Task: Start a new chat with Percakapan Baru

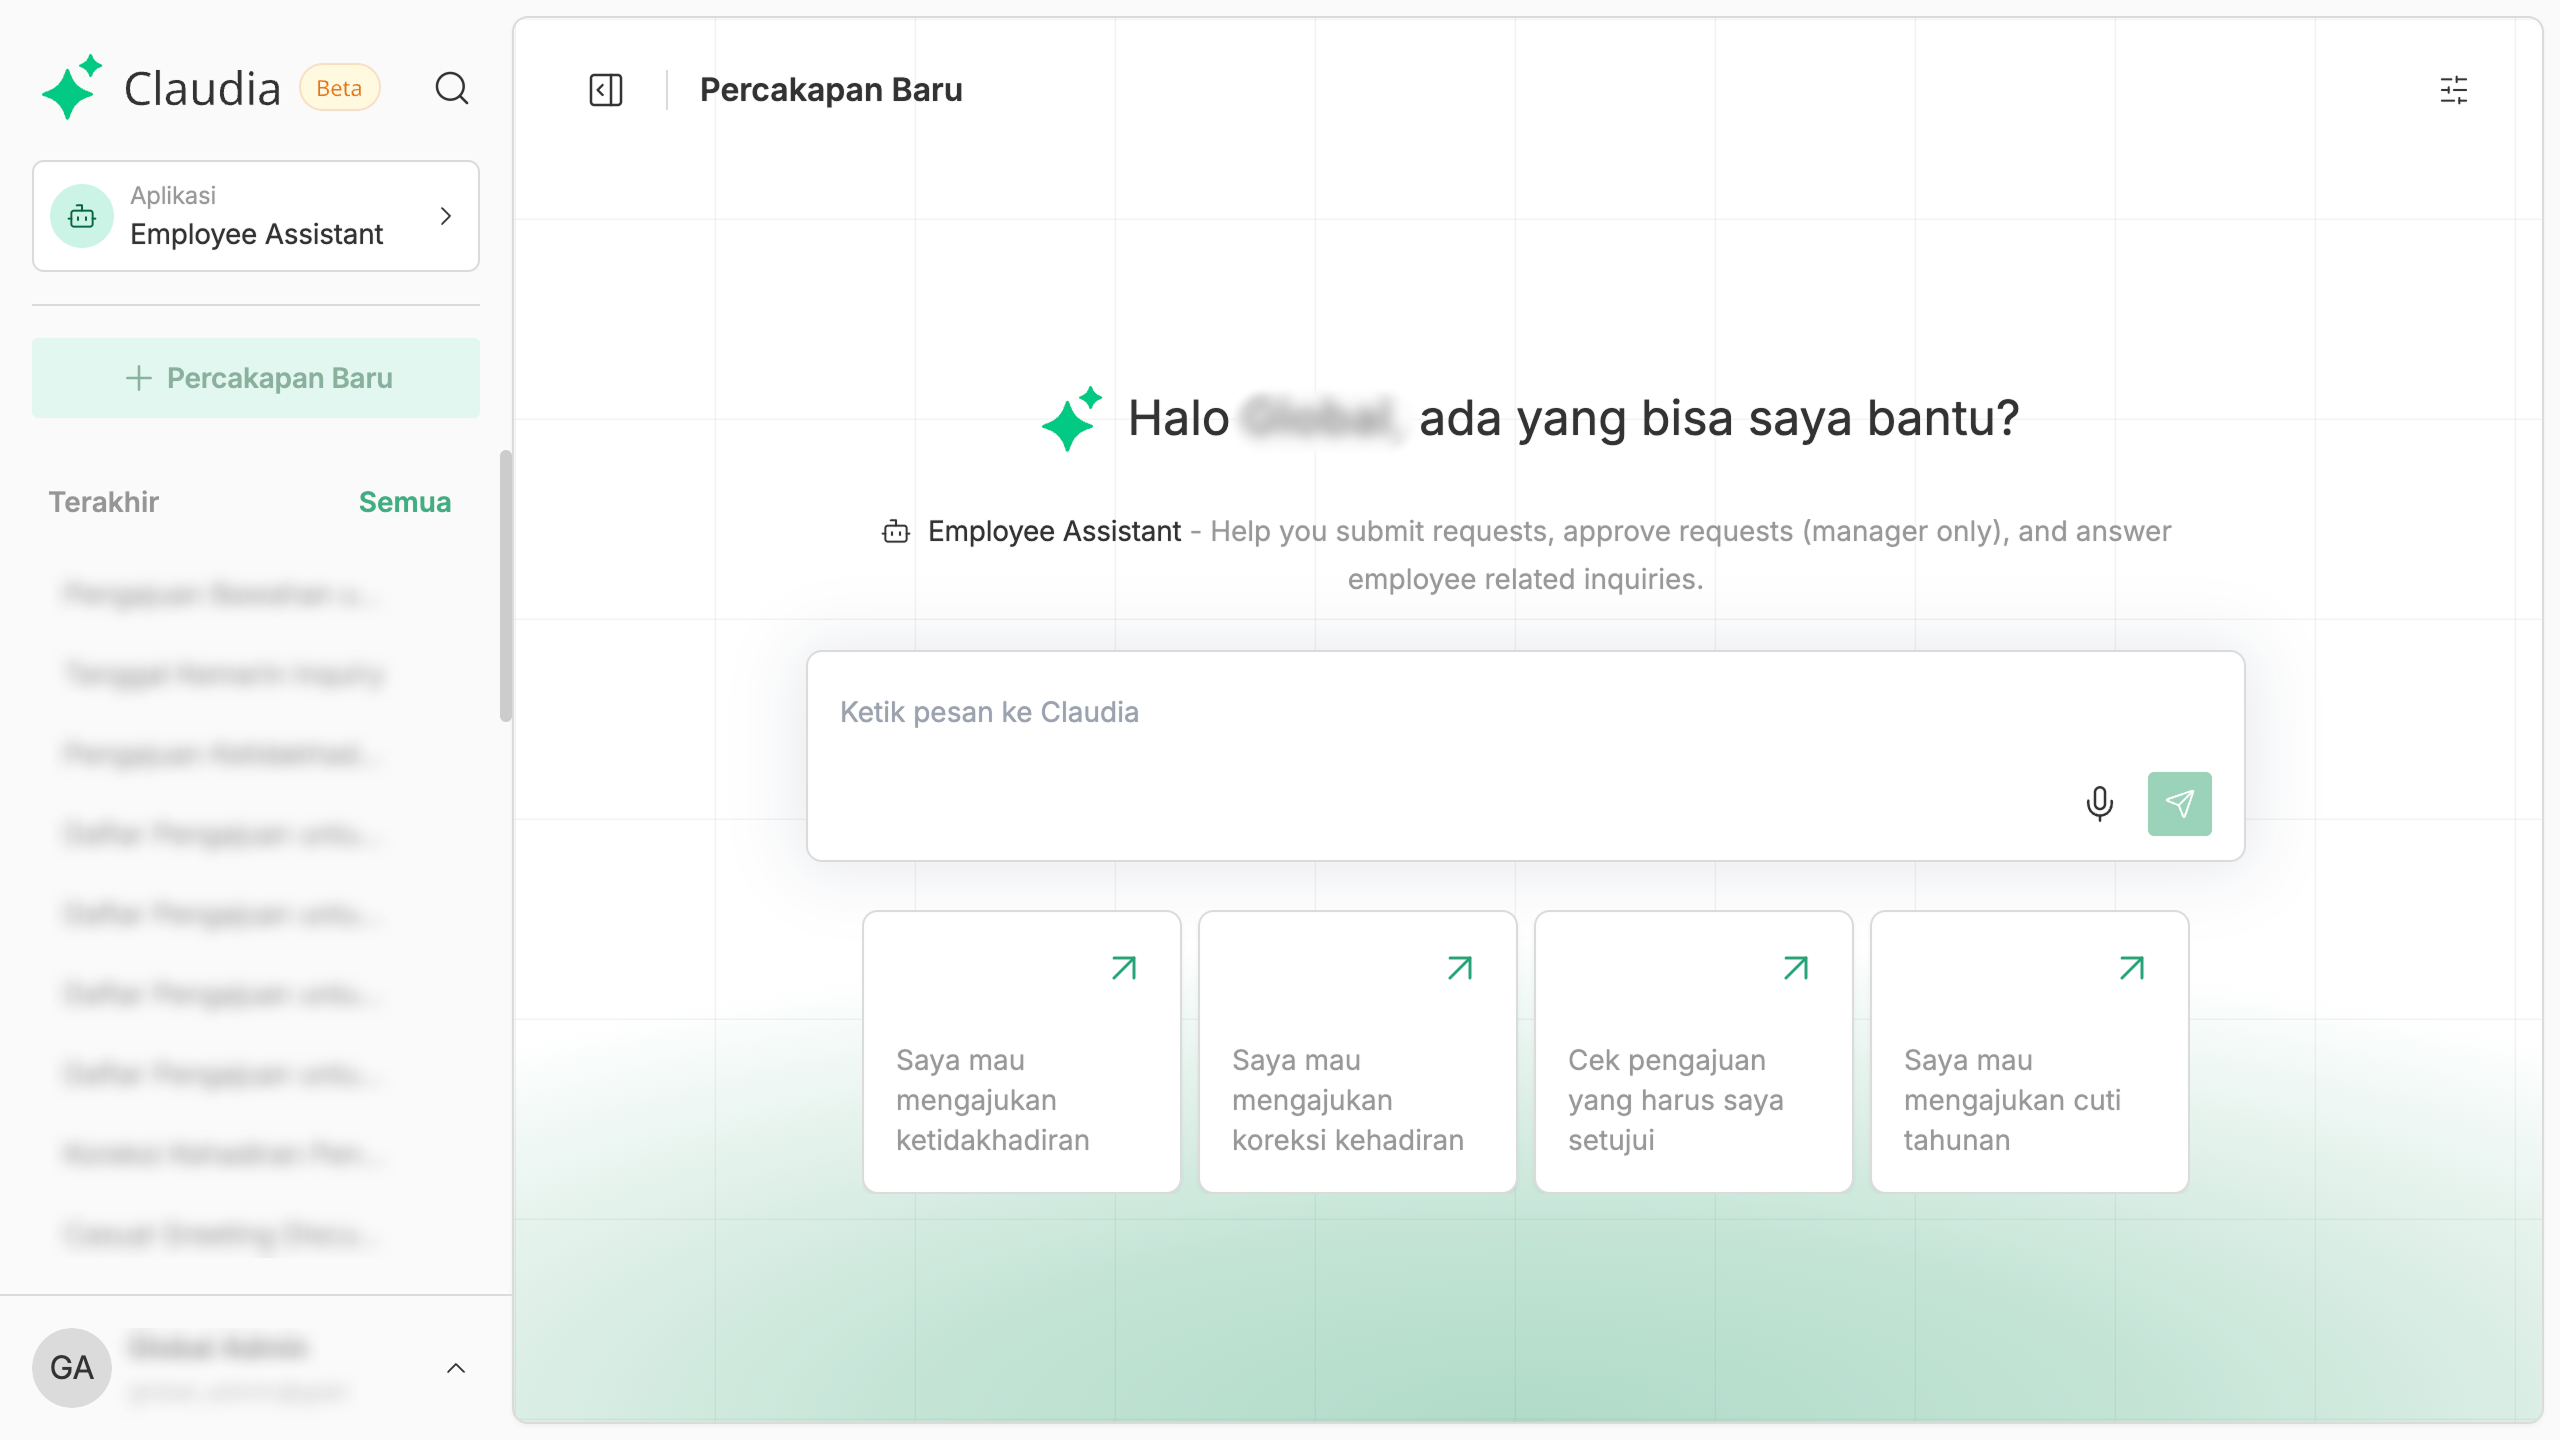Action: point(256,378)
